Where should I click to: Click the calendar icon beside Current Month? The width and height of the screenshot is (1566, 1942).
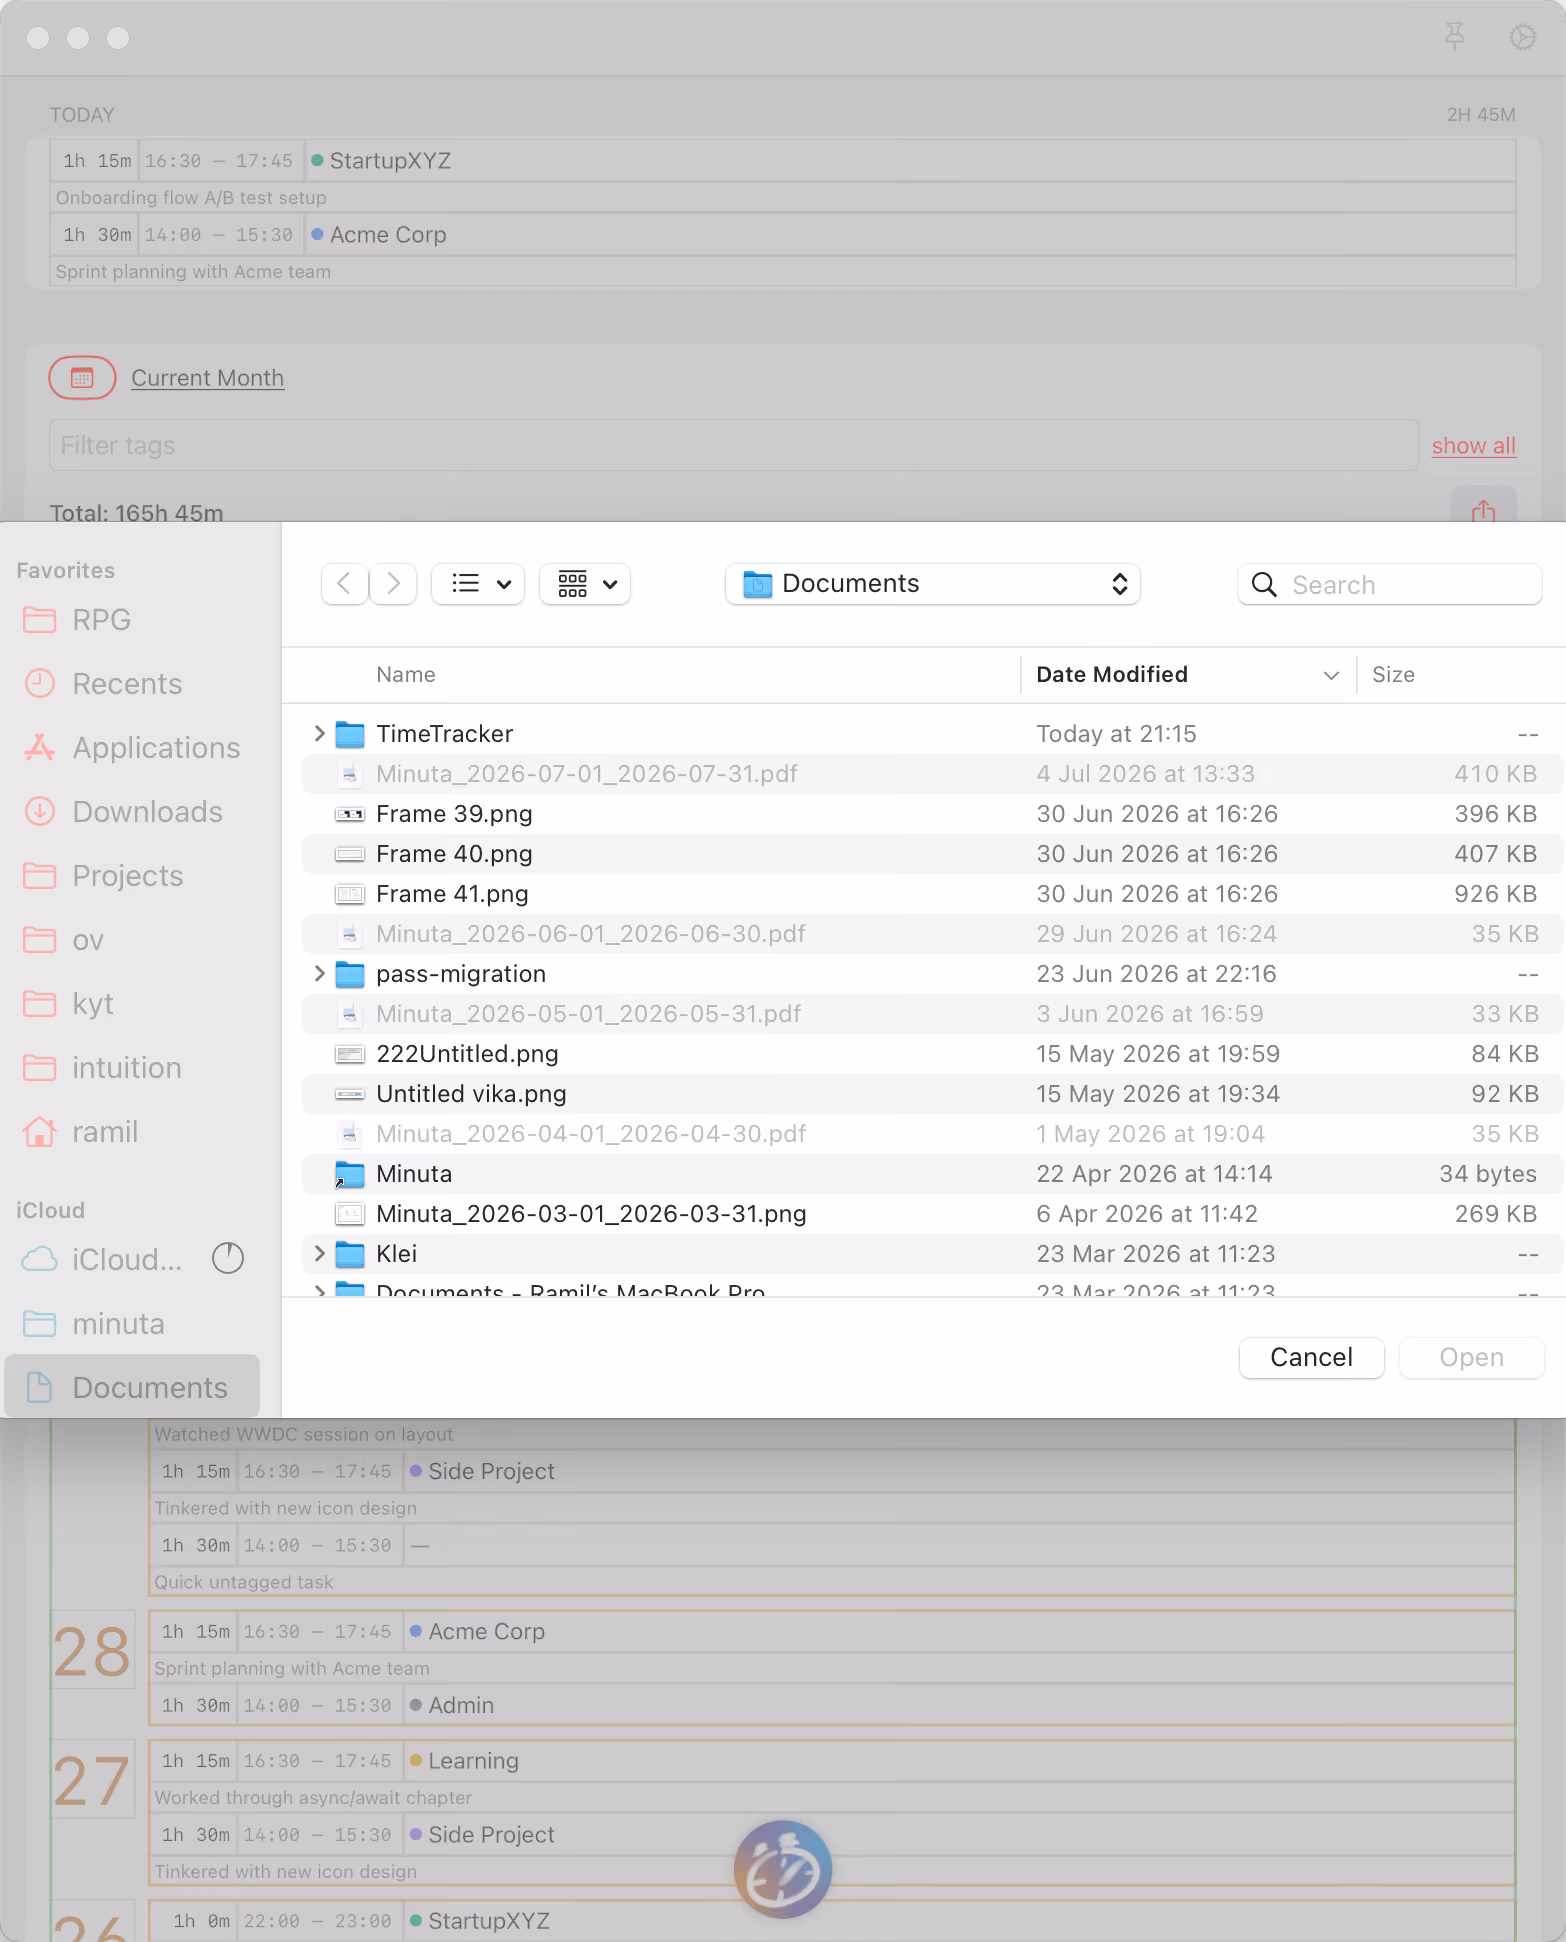[82, 378]
